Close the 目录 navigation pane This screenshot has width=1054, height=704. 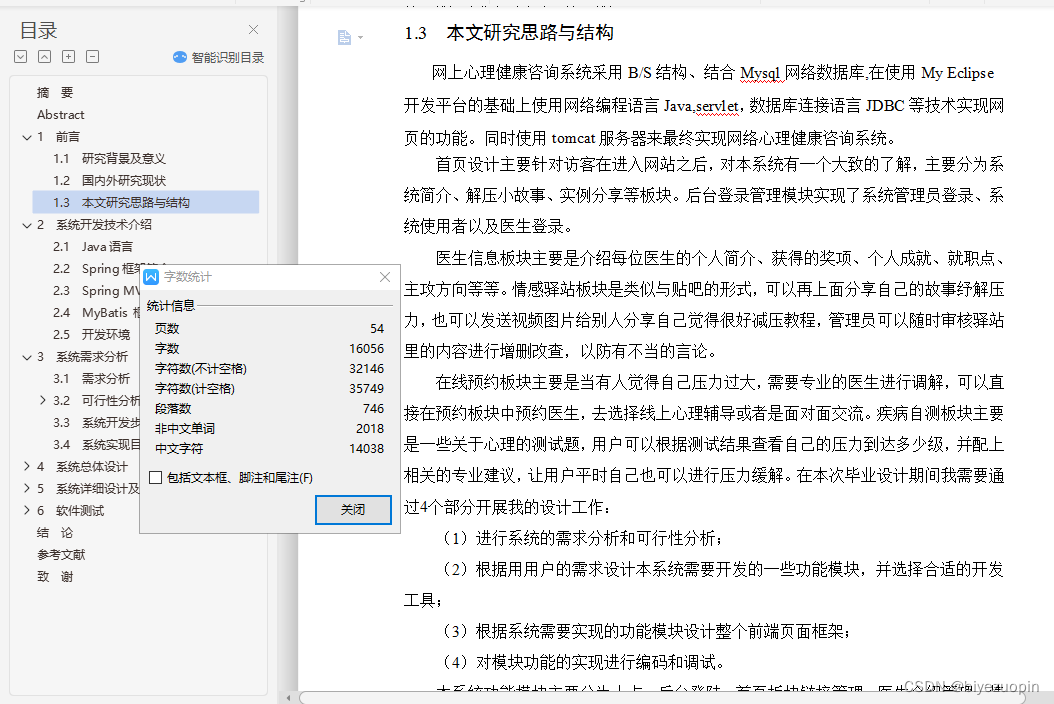pos(253,30)
